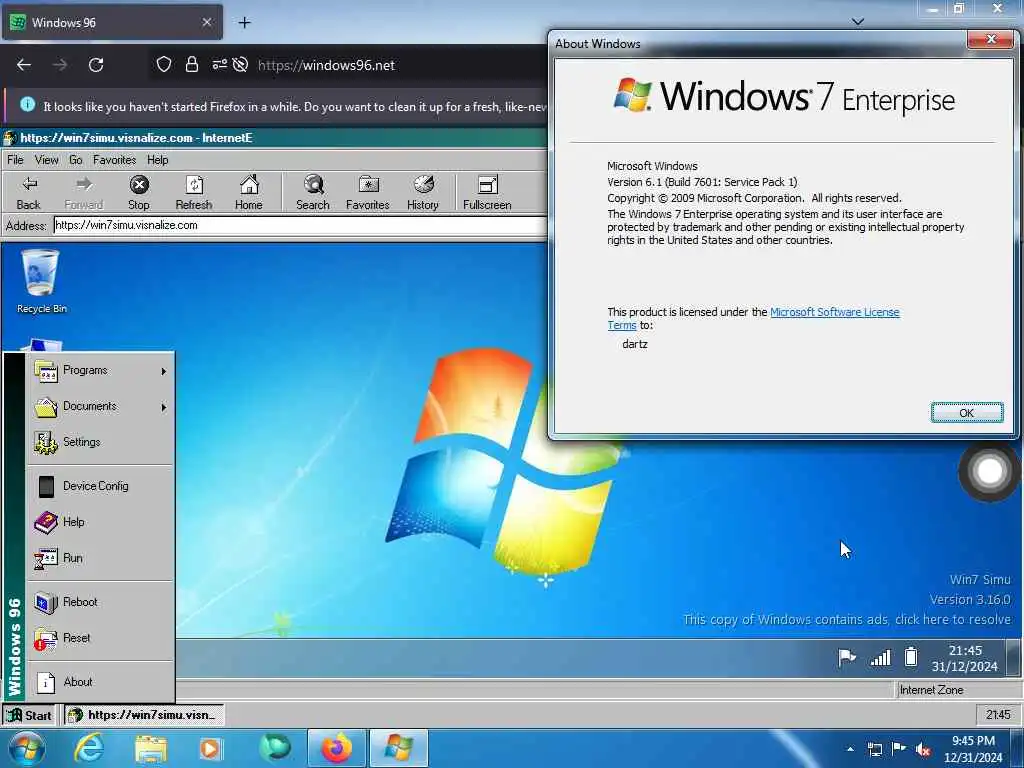Follow the Terms link in About Windows
Screen dimensions: 1024x768
click(622, 325)
